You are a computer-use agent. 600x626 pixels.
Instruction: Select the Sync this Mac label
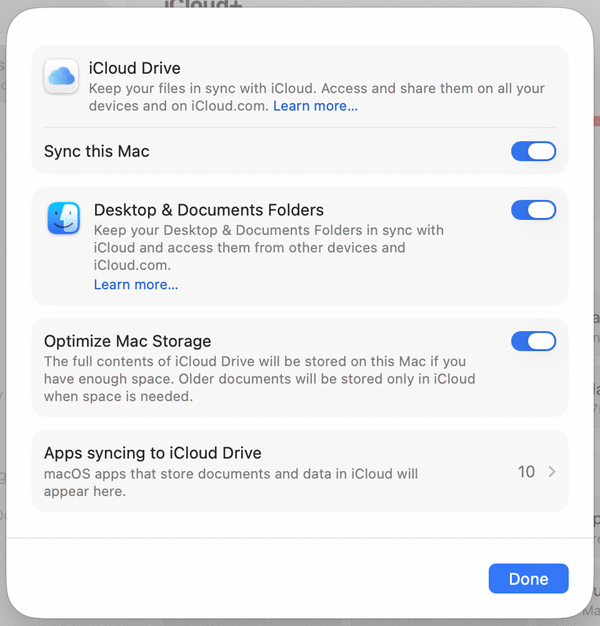[x=97, y=152]
